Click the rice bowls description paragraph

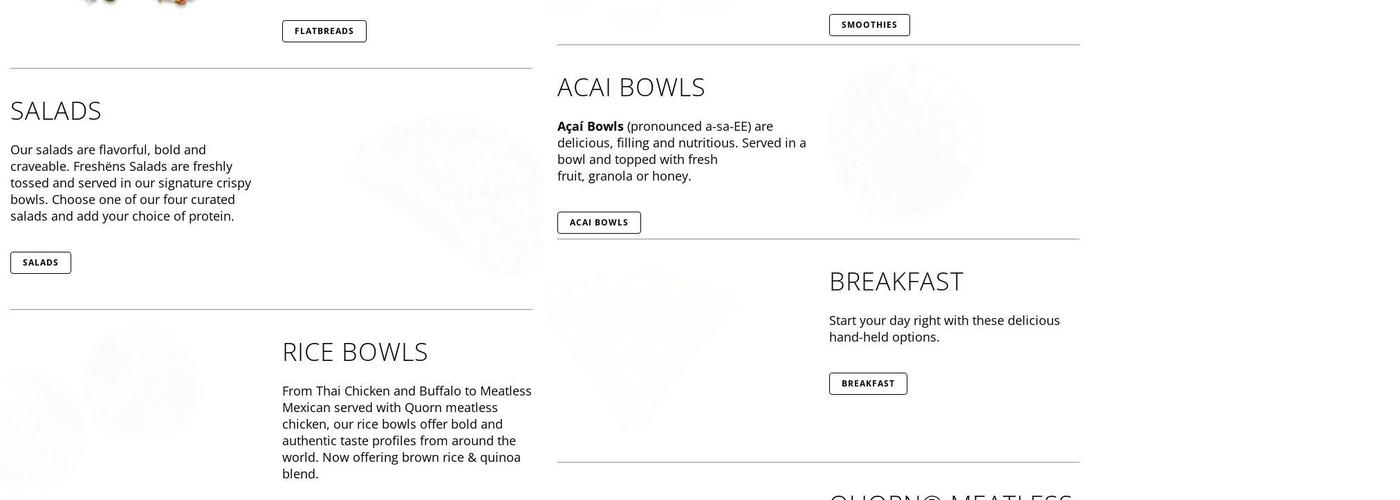coord(406,432)
